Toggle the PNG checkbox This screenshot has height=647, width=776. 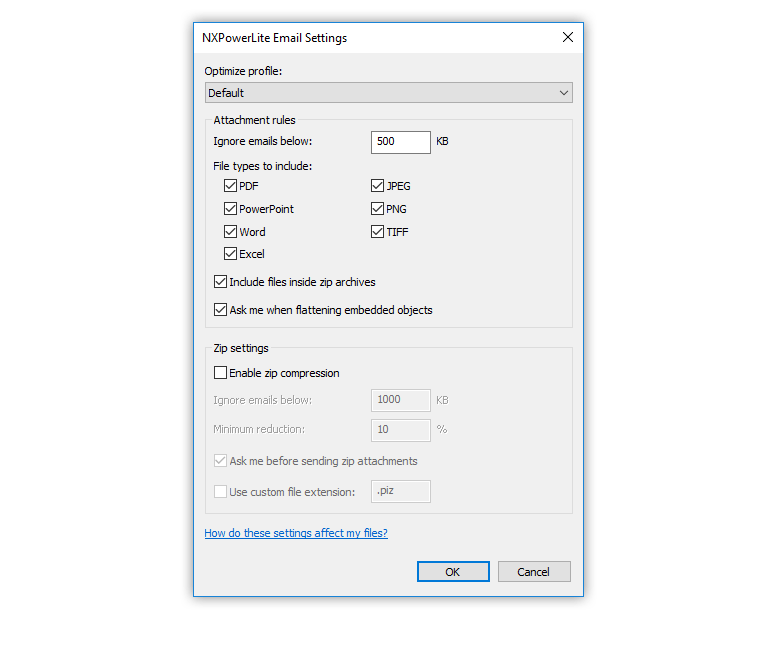[377, 209]
